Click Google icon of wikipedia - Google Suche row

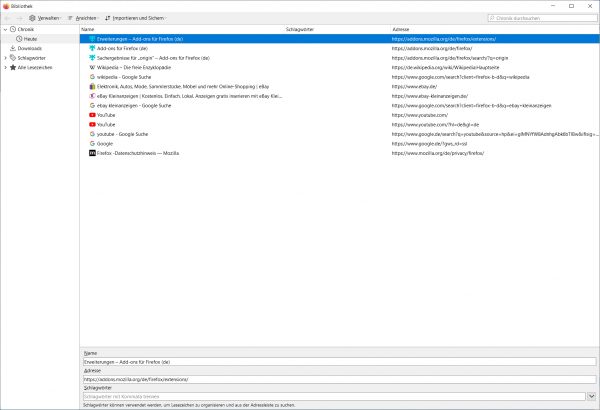tap(92, 77)
